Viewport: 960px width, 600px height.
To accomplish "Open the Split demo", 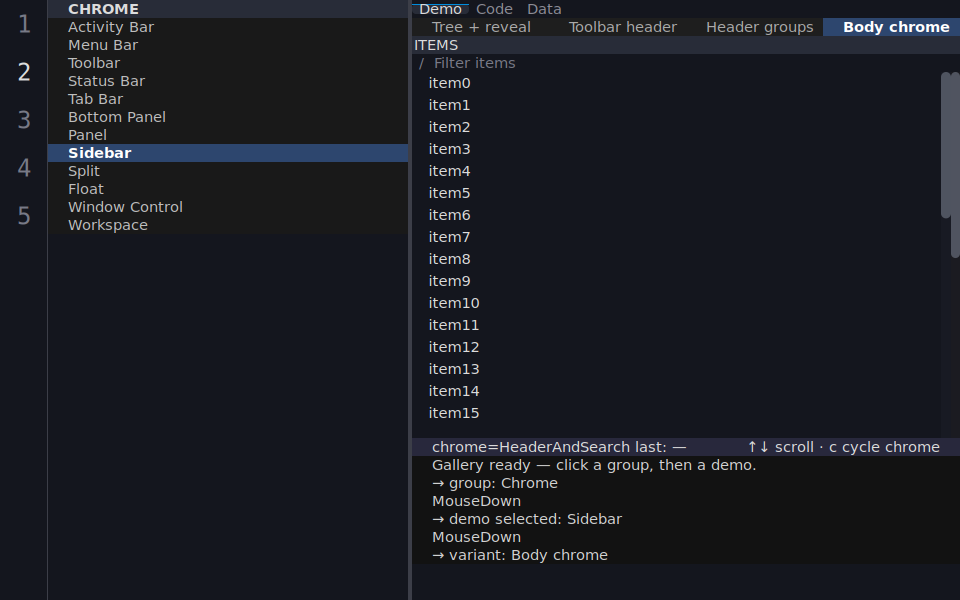I will (228, 171).
